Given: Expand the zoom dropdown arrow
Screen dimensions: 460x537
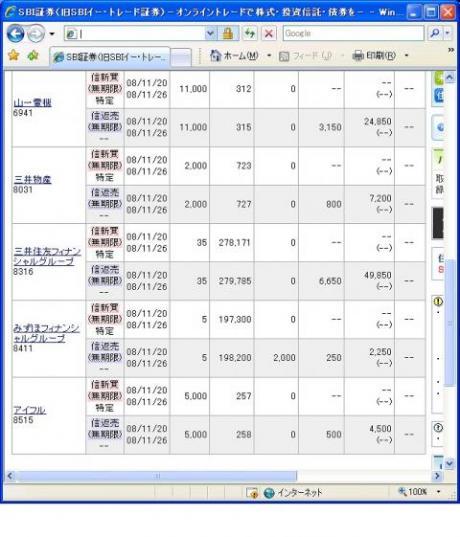Looking at the screenshot, I should (438, 492).
